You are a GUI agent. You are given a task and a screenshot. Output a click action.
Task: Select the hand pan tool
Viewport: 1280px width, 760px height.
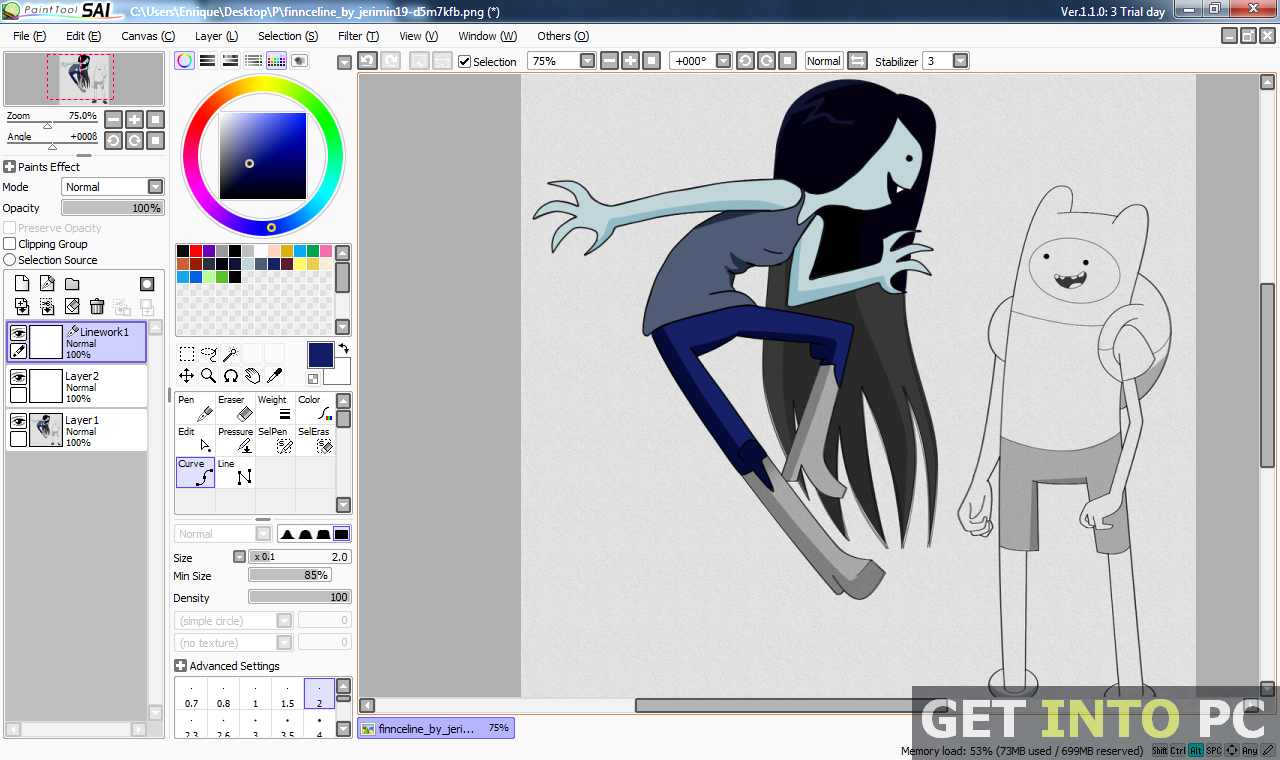(x=252, y=376)
